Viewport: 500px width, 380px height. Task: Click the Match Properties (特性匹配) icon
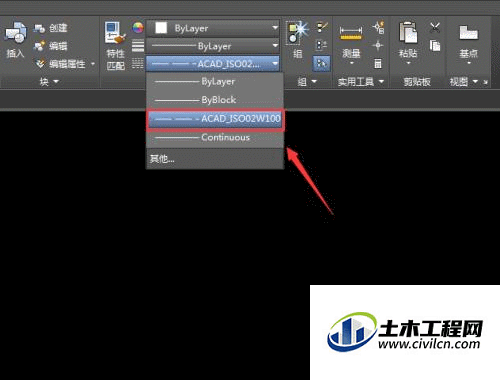tap(115, 33)
